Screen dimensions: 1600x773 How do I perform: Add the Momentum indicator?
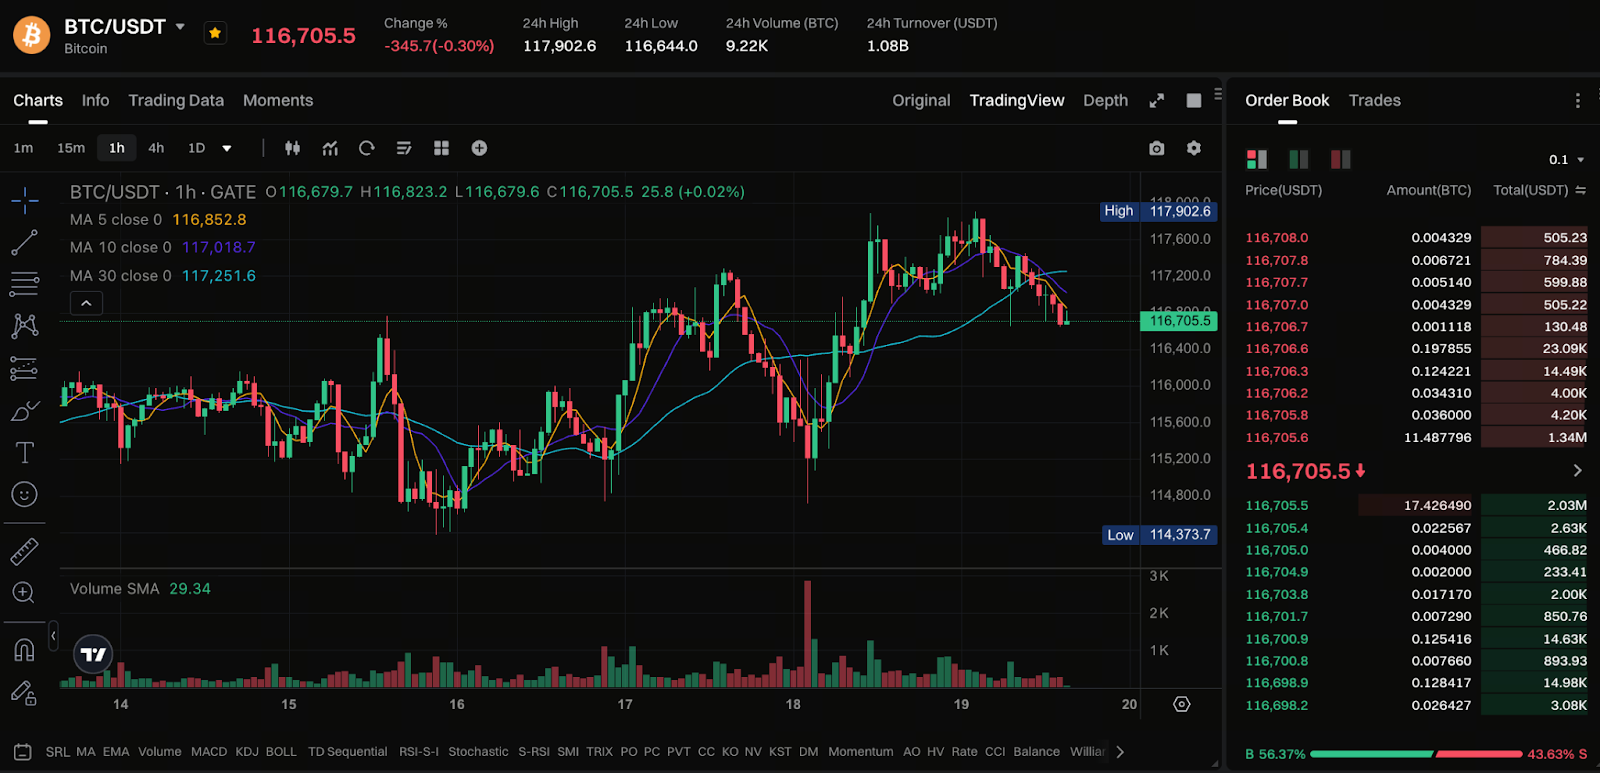[x=860, y=752]
